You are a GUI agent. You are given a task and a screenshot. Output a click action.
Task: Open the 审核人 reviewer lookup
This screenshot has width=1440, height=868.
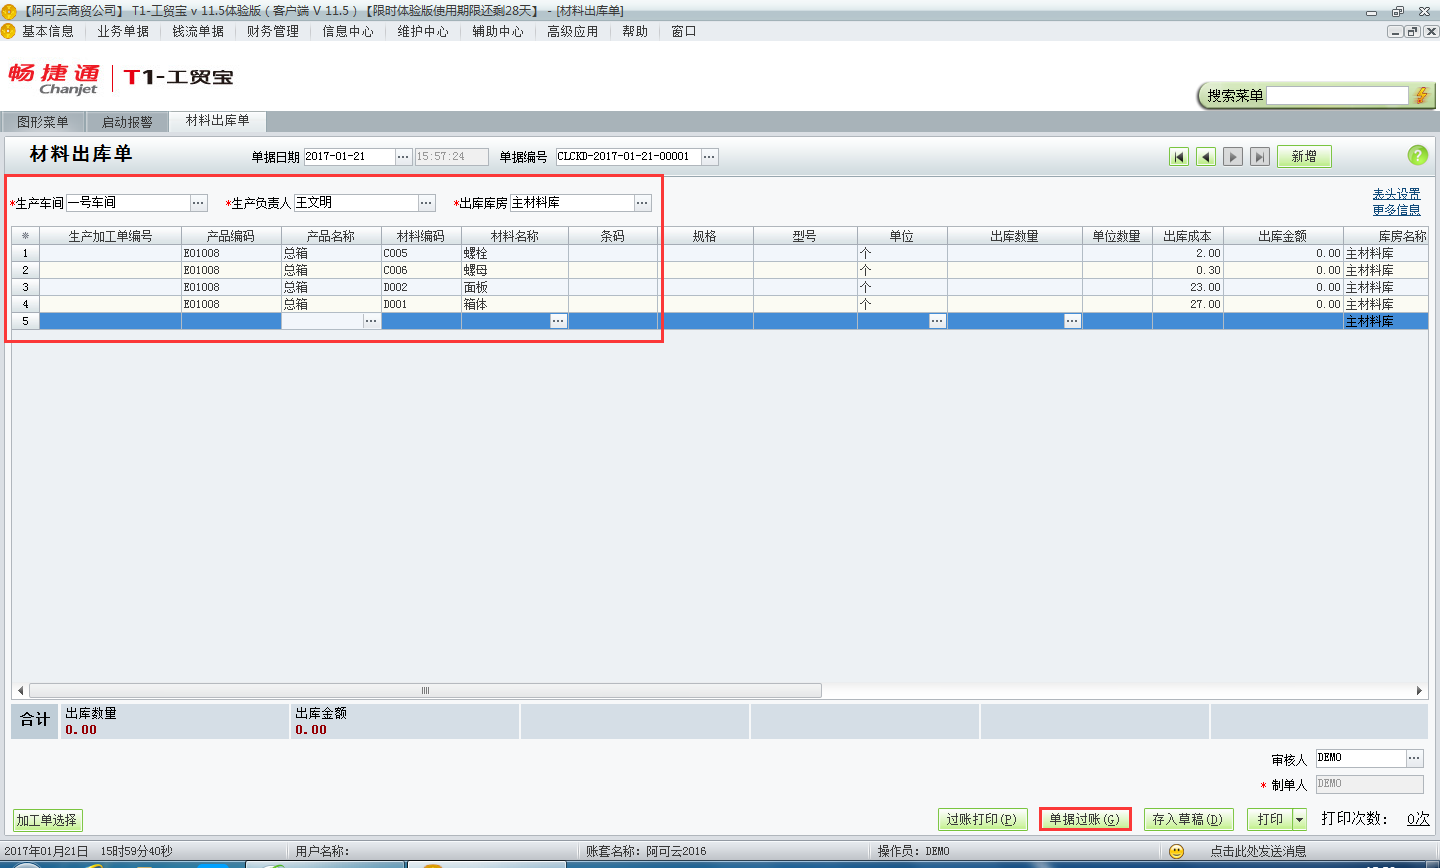pyautogui.click(x=1414, y=758)
